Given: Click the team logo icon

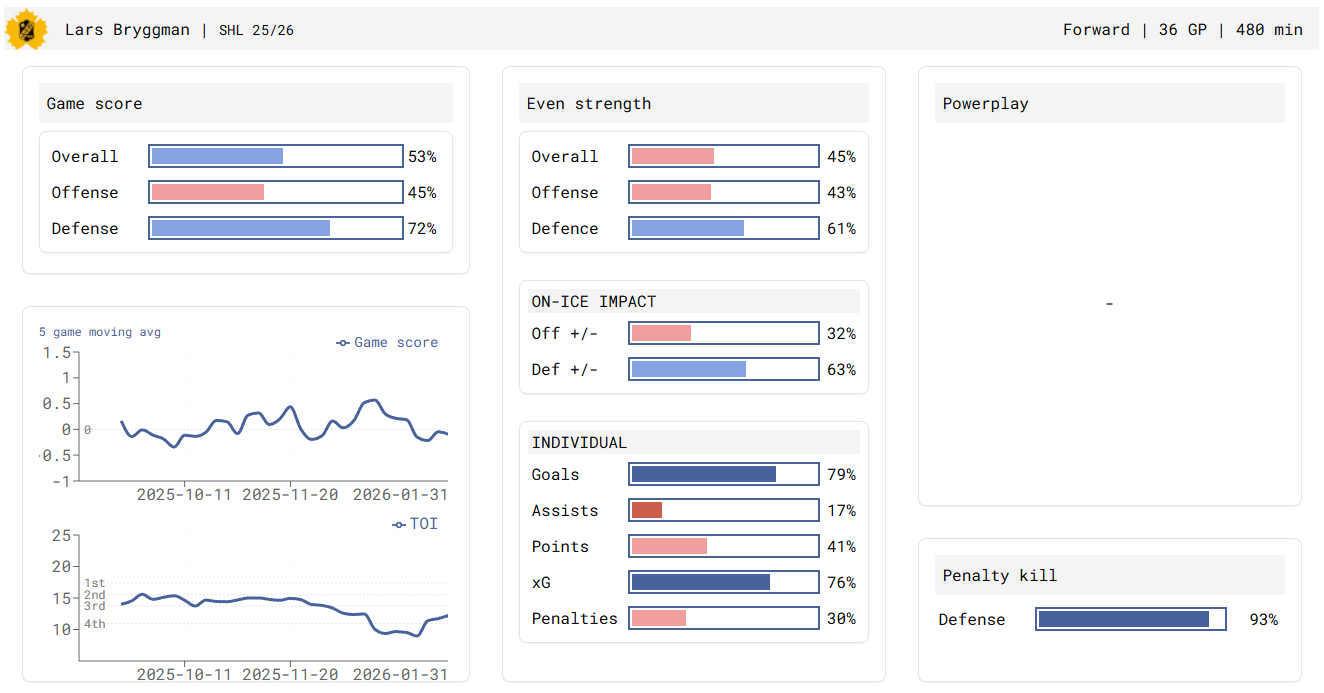Looking at the screenshot, I should [x=26, y=29].
